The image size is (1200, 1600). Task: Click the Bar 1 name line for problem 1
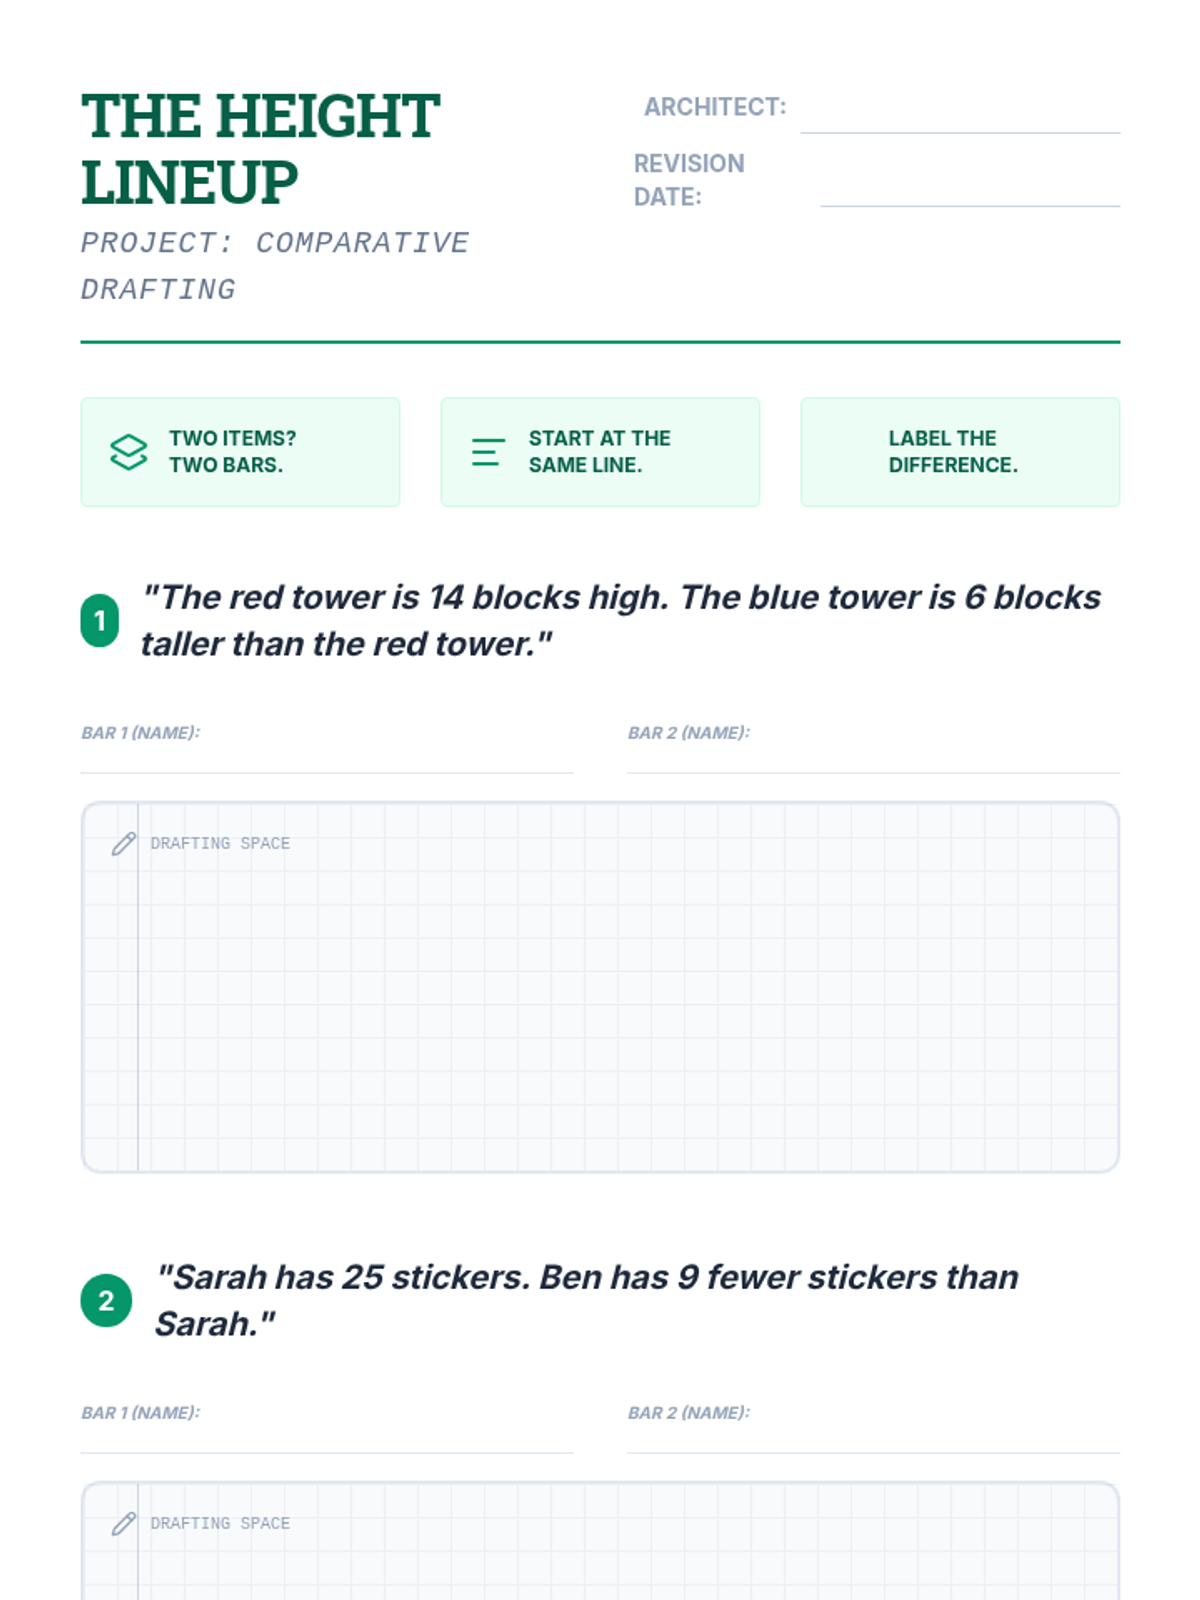pos(326,760)
